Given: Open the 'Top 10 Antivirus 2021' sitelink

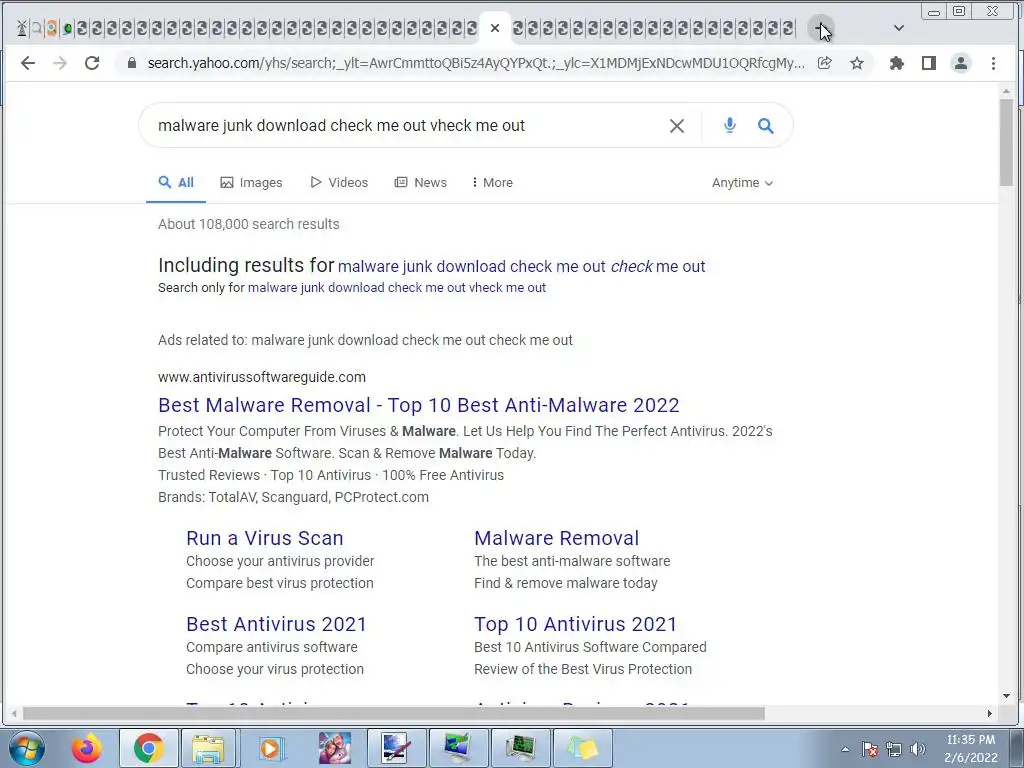Looking at the screenshot, I should point(575,624).
